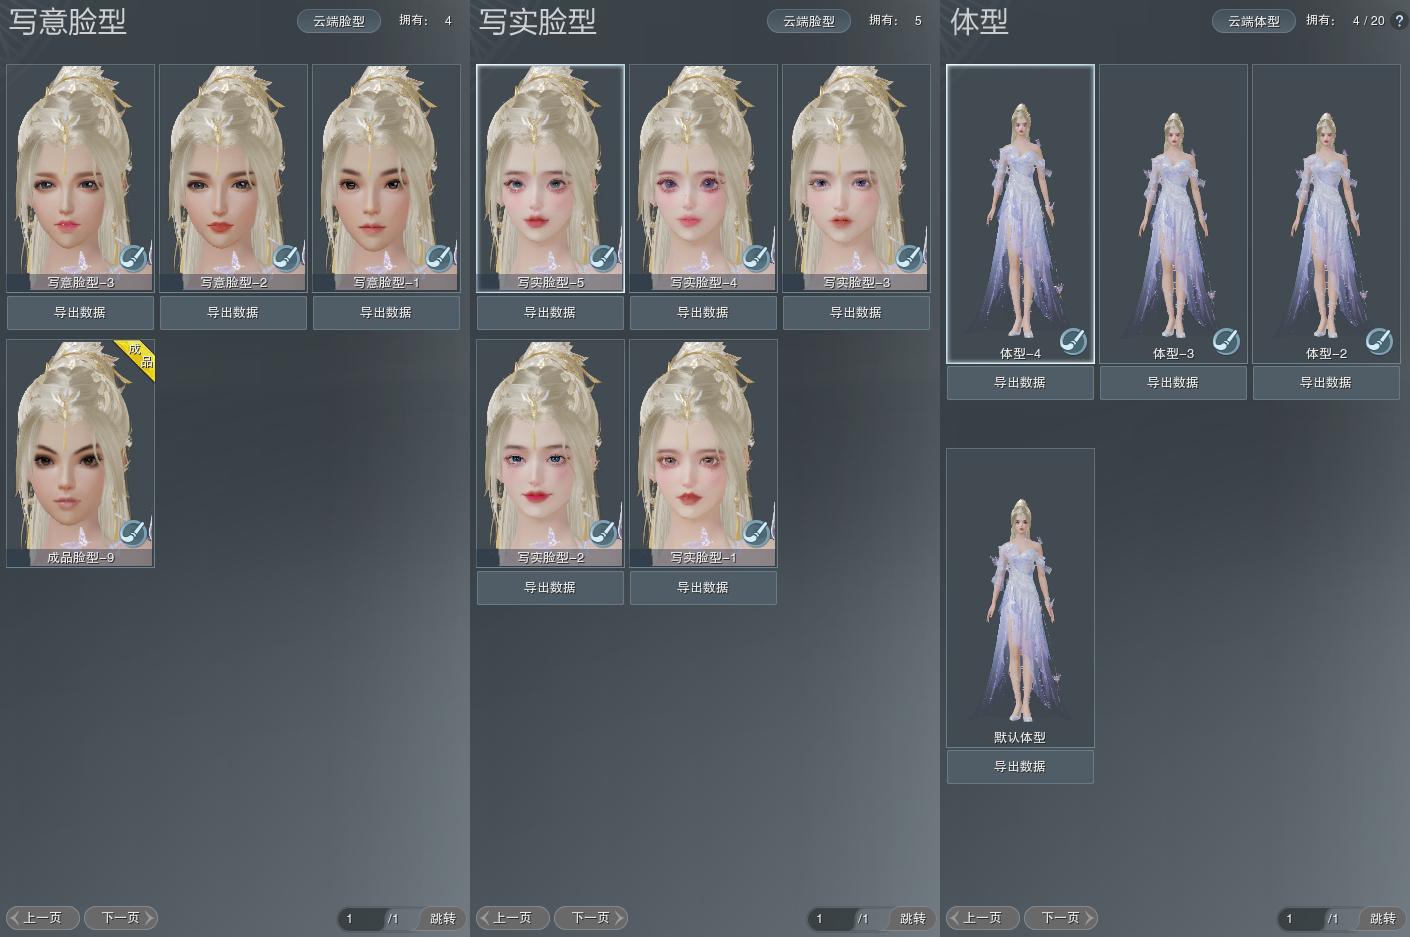Screen dimensions: 1410x937
Task: Choose the 成品脸型-9 face preset
Action: (x=80, y=453)
